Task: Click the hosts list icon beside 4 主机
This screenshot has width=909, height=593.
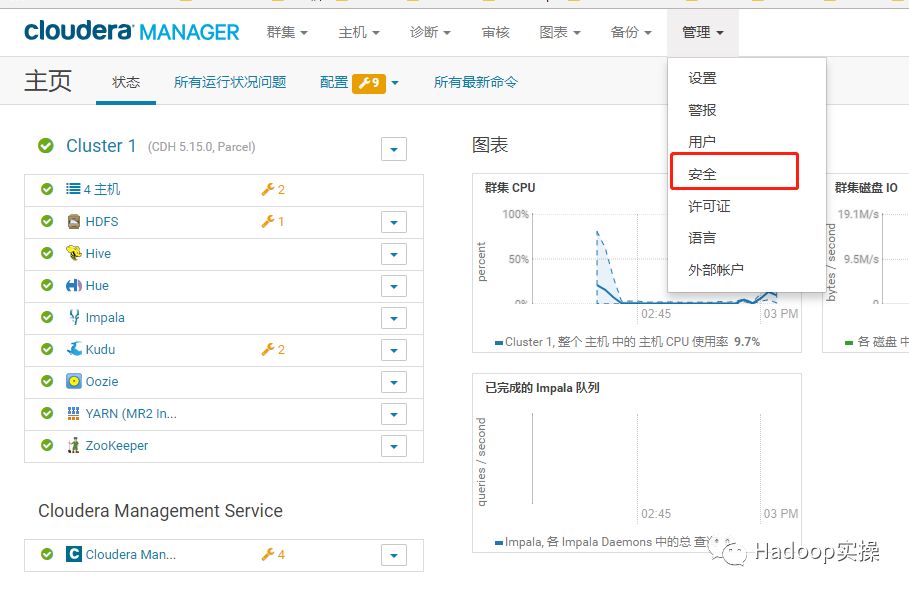Action: tap(73, 189)
